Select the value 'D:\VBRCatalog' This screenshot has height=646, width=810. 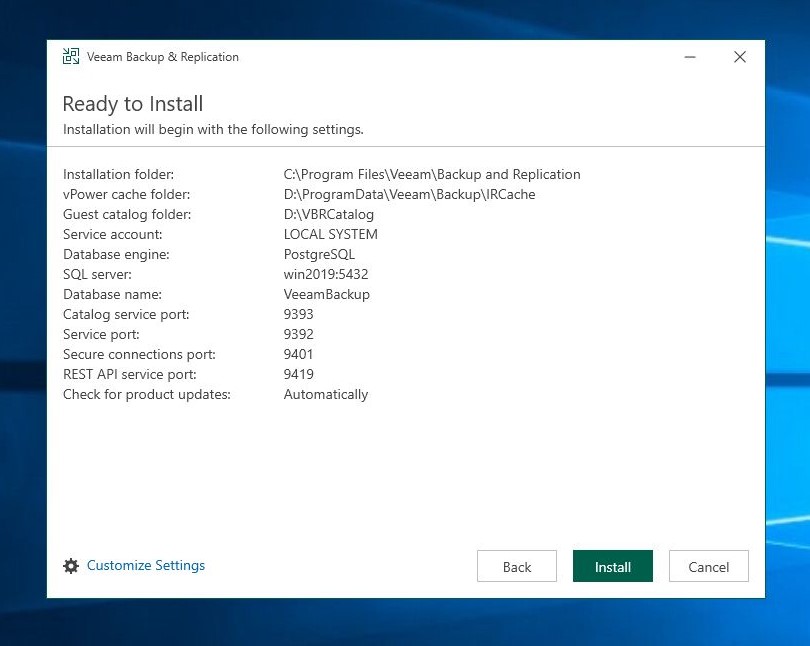(x=329, y=214)
